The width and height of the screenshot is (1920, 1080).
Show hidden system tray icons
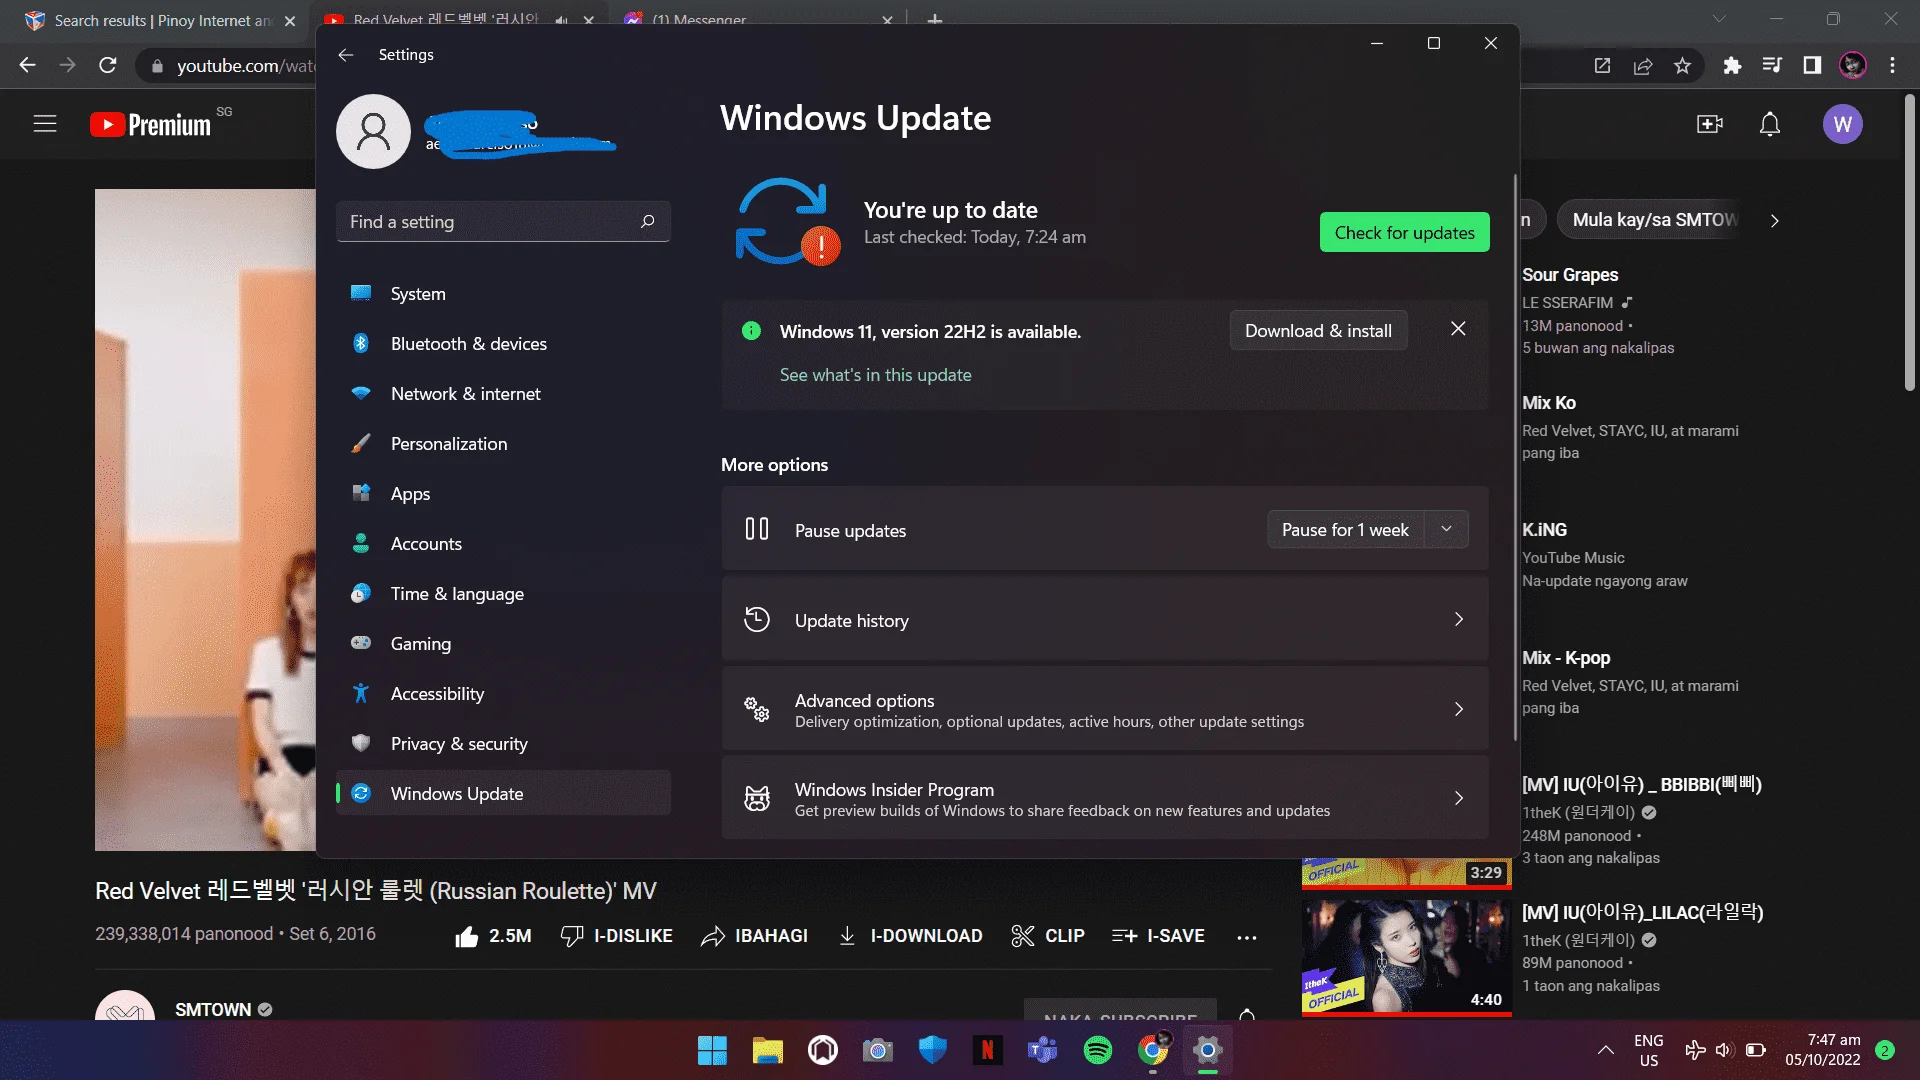click(x=1605, y=1050)
